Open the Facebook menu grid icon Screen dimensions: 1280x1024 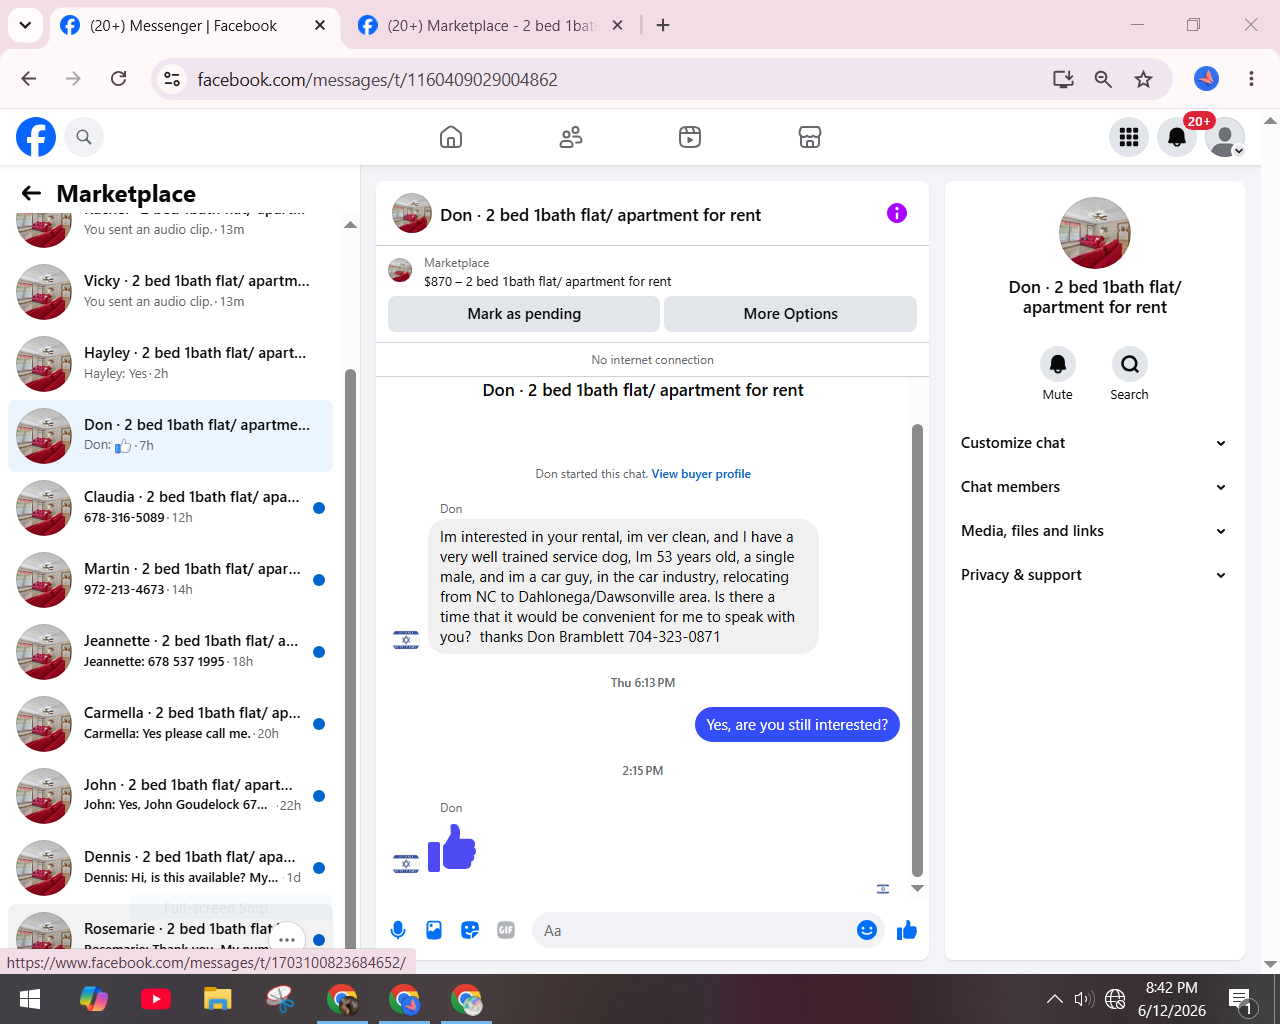[1129, 137]
